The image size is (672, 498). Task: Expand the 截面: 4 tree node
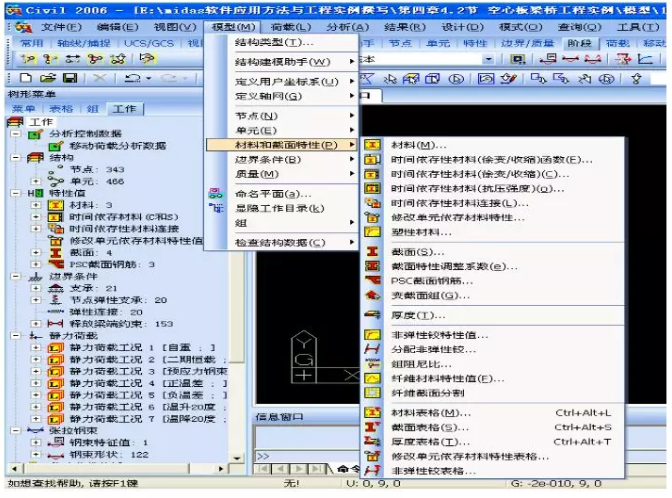(x=36, y=252)
